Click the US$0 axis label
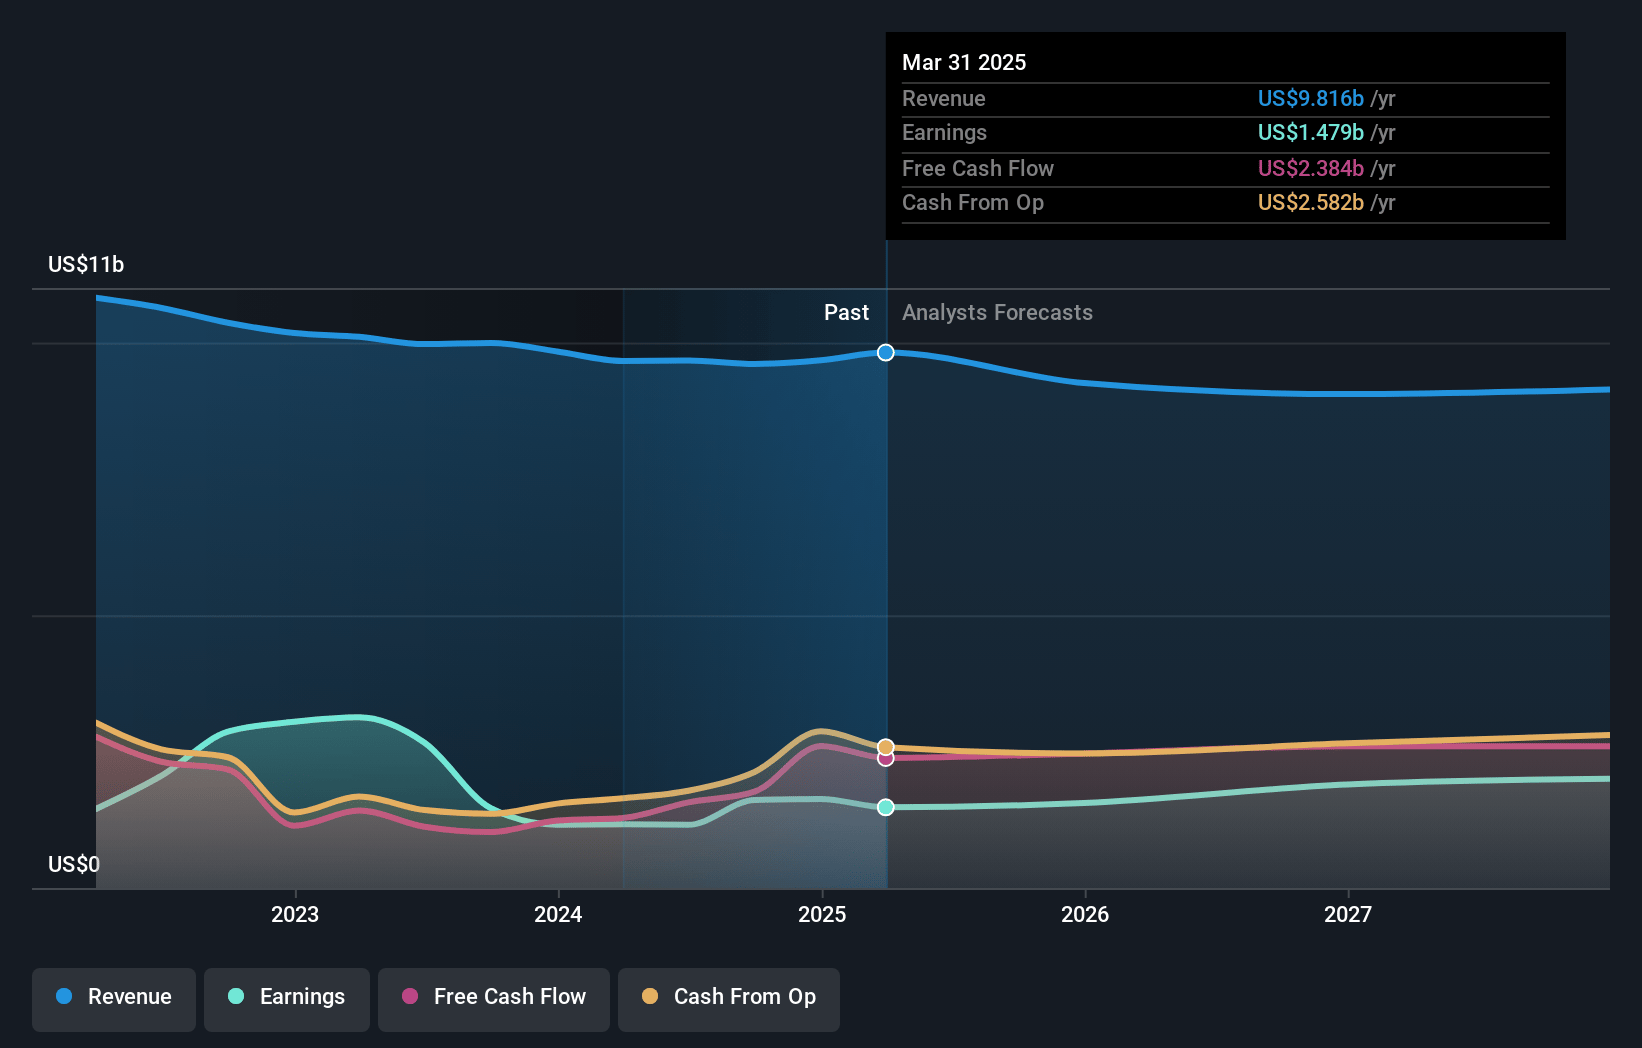Screen dimensions: 1642x1048 click(x=74, y=864)
